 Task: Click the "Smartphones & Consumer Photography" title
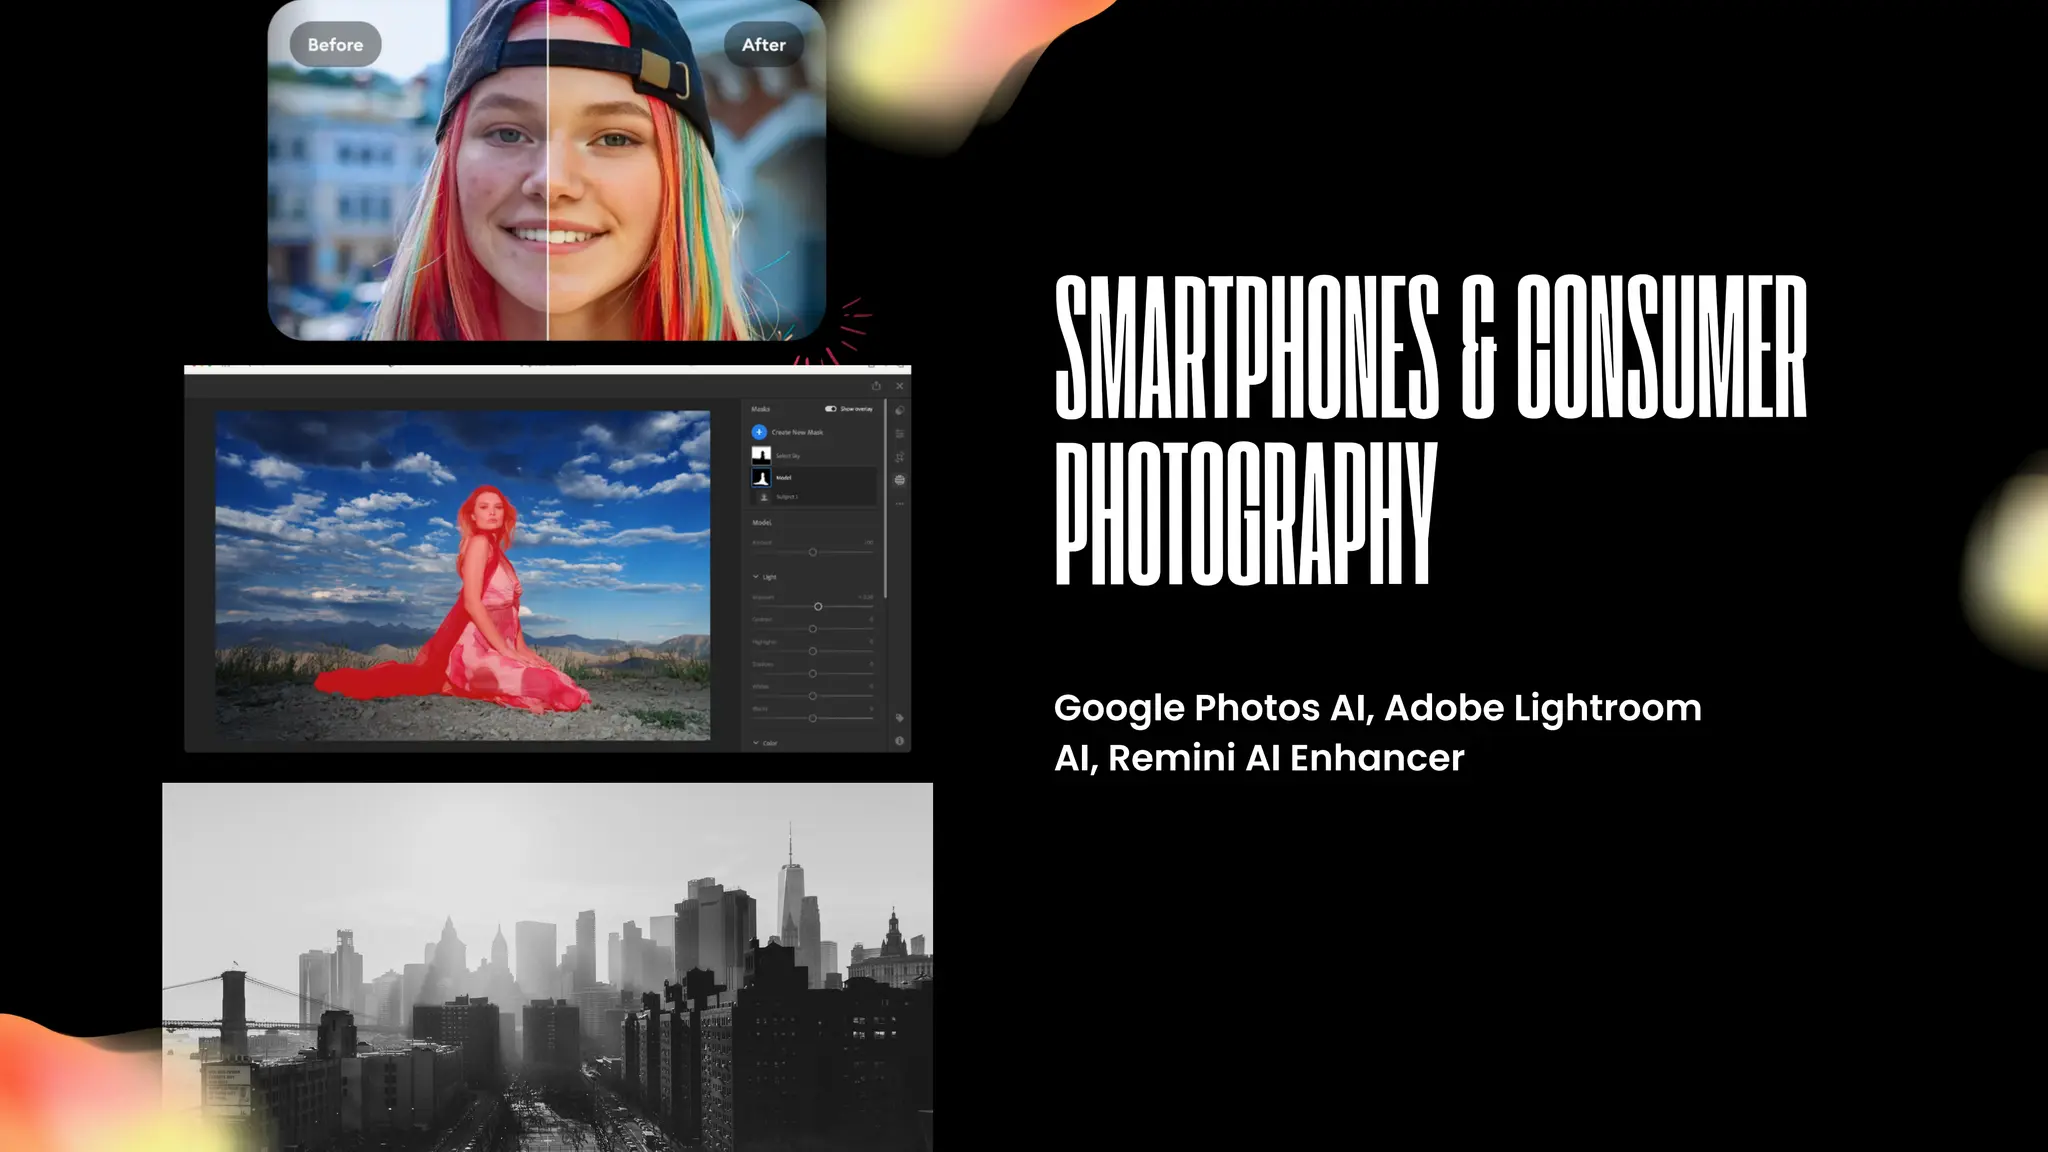[x=1431, y=431]
